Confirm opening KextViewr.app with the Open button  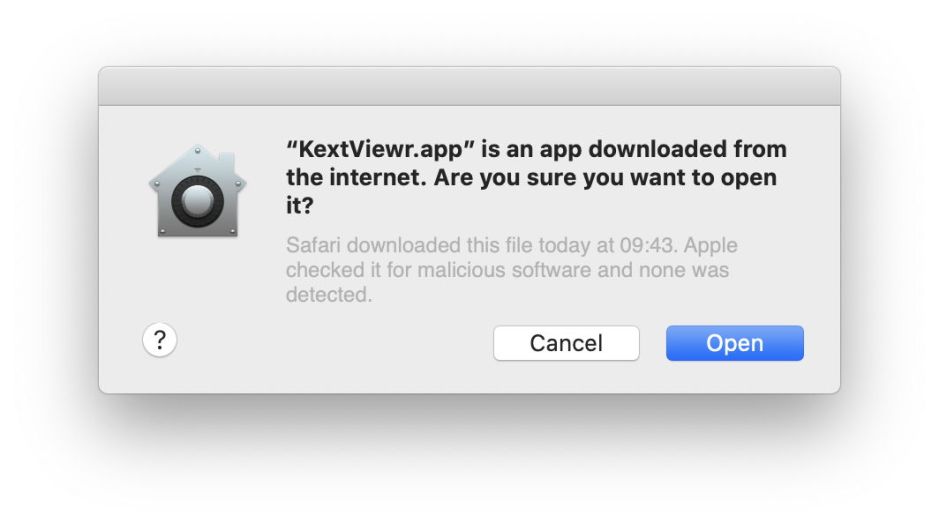[x=734, y=343]
